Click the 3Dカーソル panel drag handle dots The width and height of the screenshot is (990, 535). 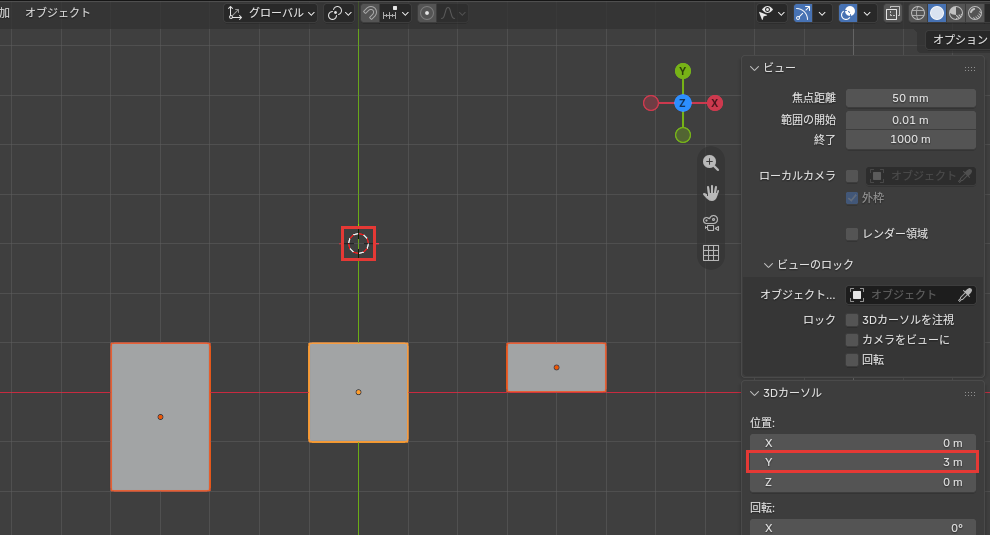click(970, 394)
